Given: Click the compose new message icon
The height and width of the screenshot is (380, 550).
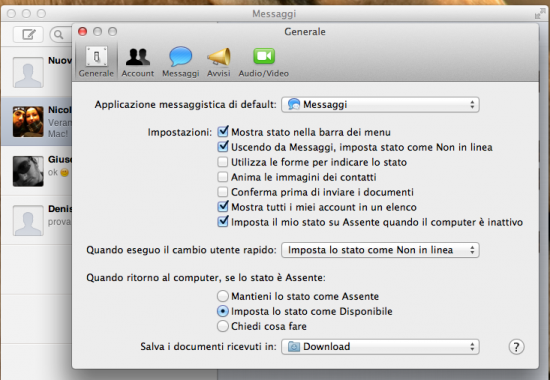Looking at the screenshot, I should (x=28, y=34).
